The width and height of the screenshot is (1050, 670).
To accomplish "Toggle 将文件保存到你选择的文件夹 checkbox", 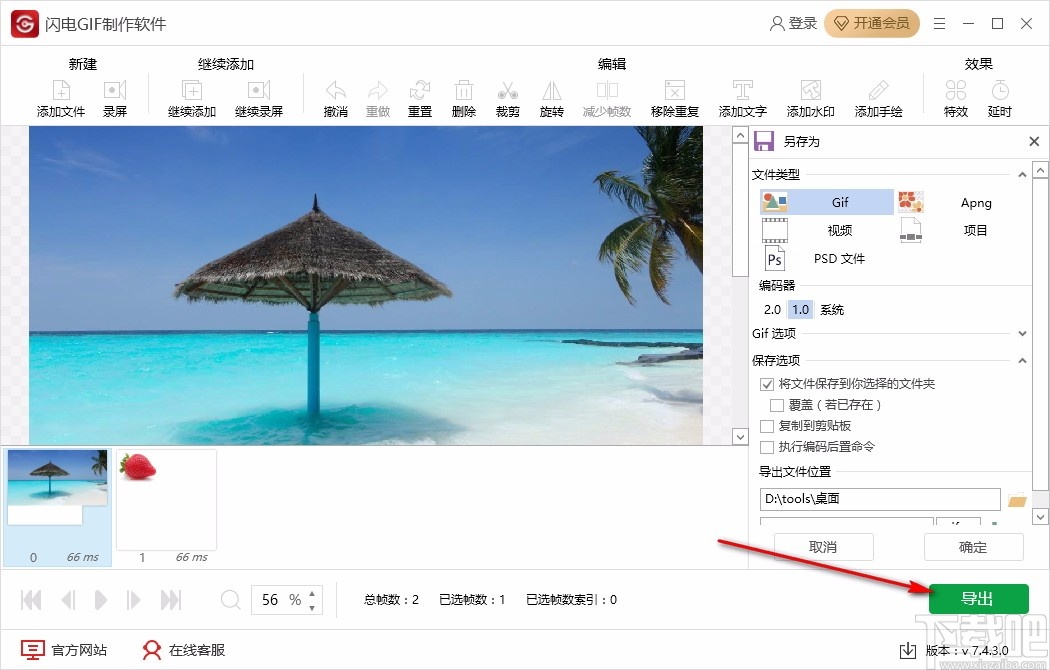I will point(767,384).
